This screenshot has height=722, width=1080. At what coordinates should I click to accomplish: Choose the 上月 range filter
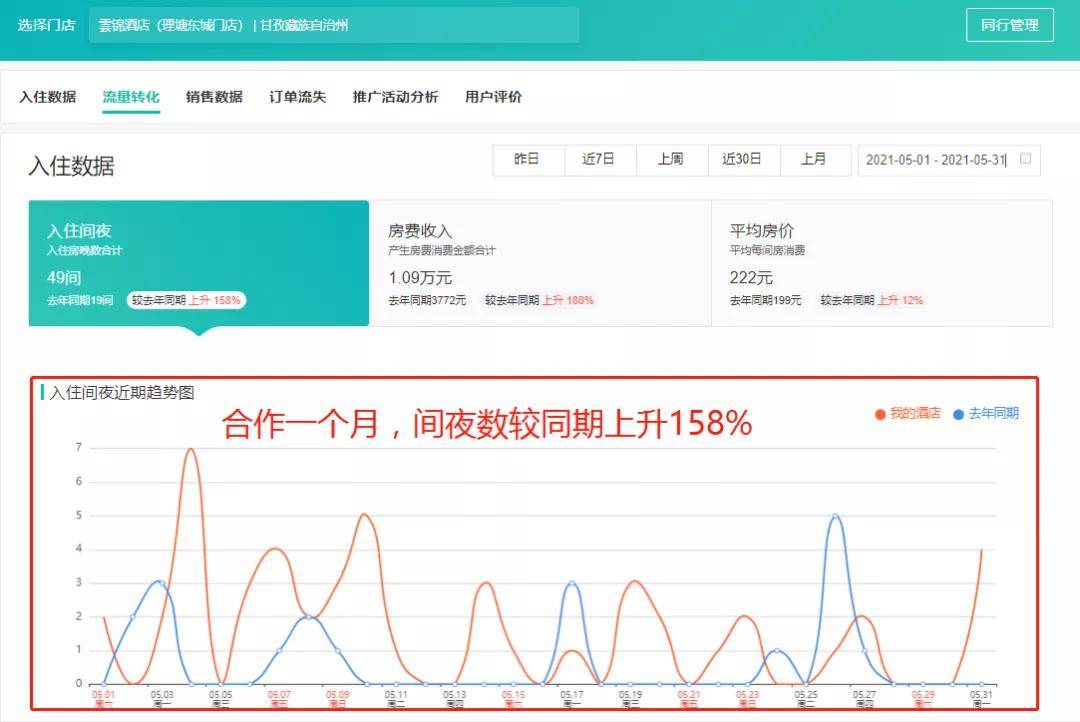point(815,160)
